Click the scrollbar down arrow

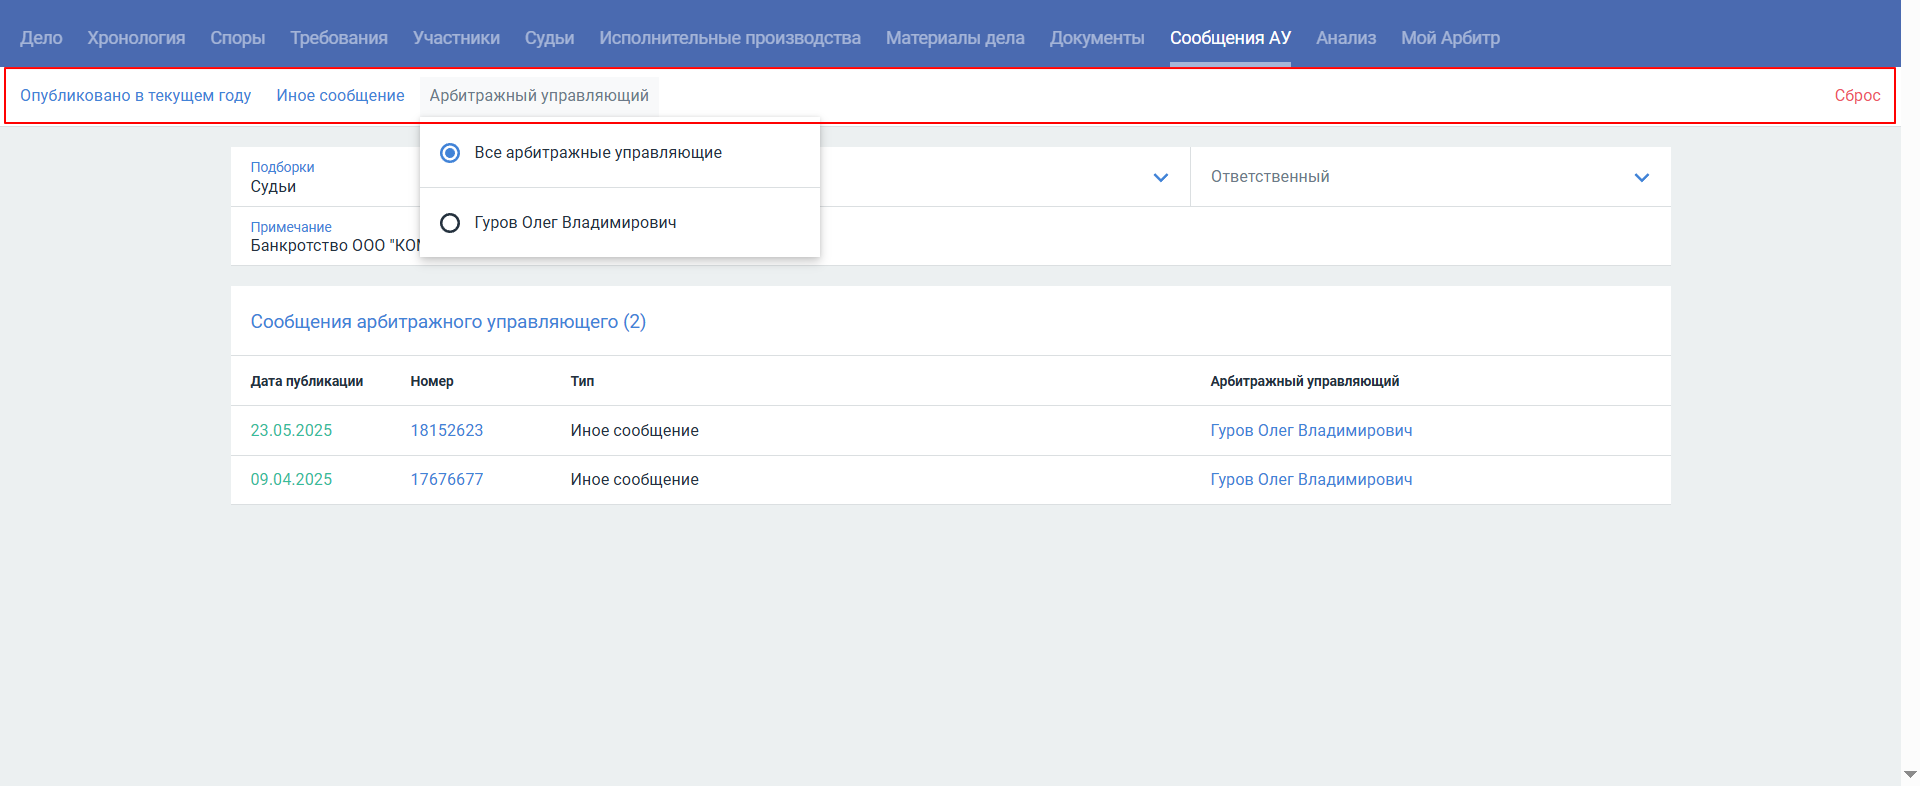(1910, 775)
